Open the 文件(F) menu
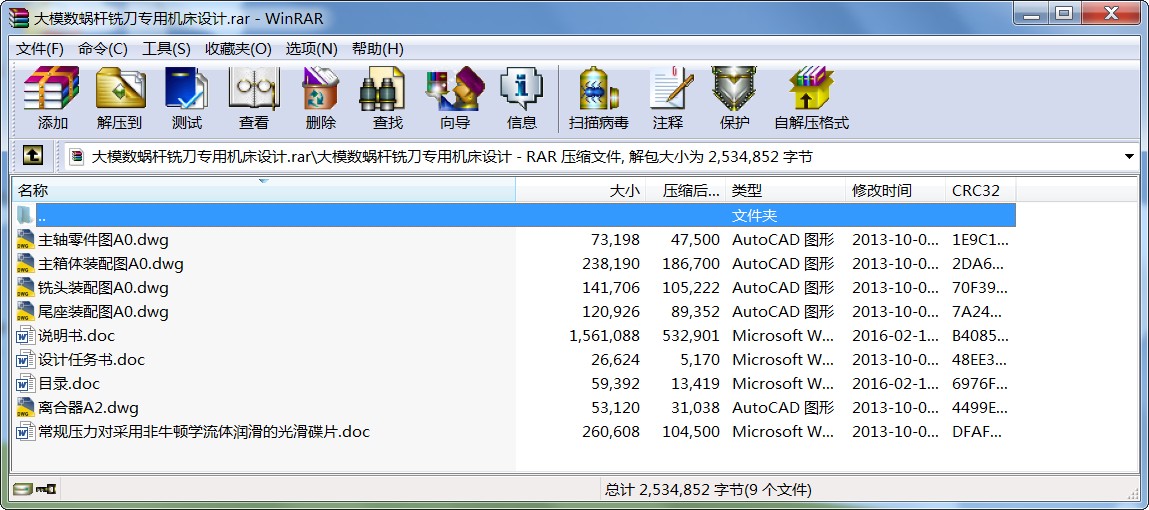 click(40, 49)
